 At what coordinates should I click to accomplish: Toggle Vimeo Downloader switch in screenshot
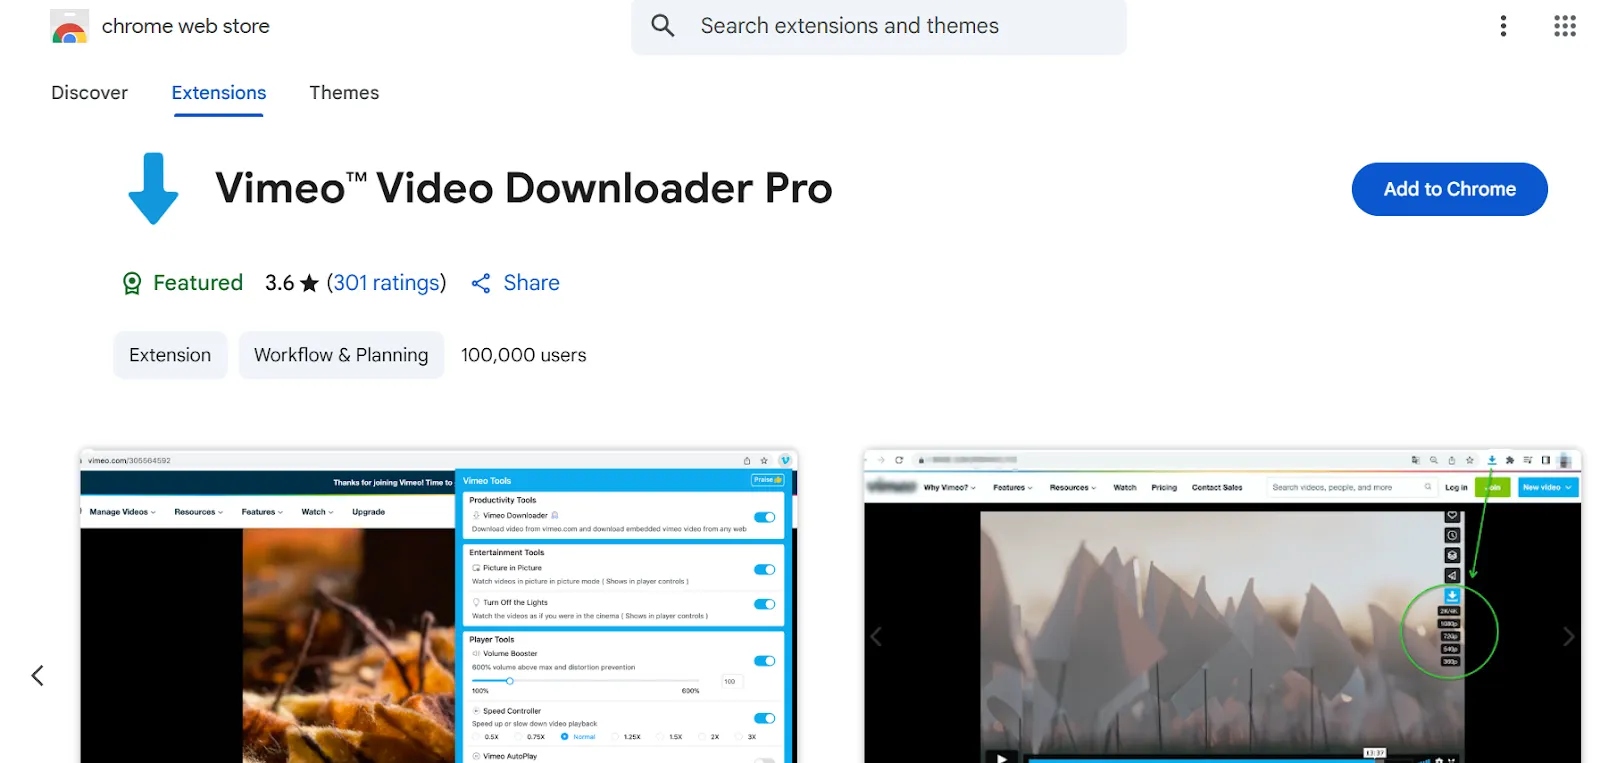pyautogui.click(x=765, y=517)
